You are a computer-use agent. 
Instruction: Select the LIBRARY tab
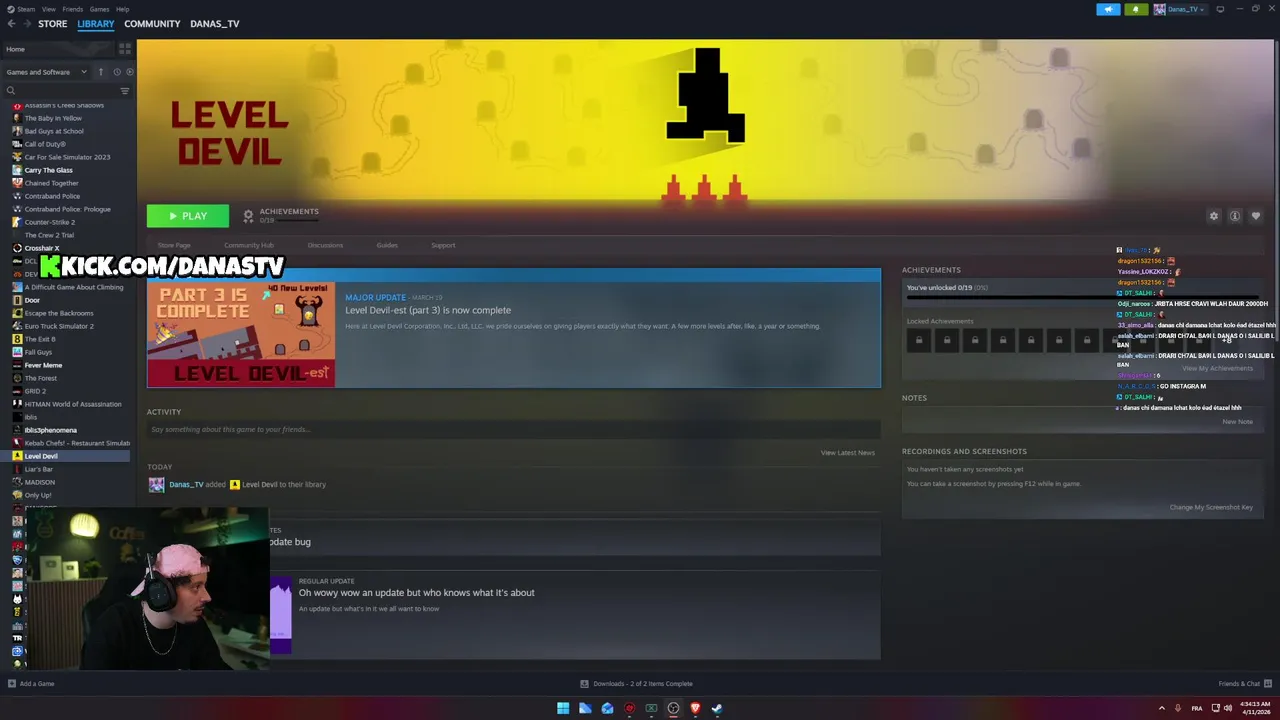(x=96, y=24)
